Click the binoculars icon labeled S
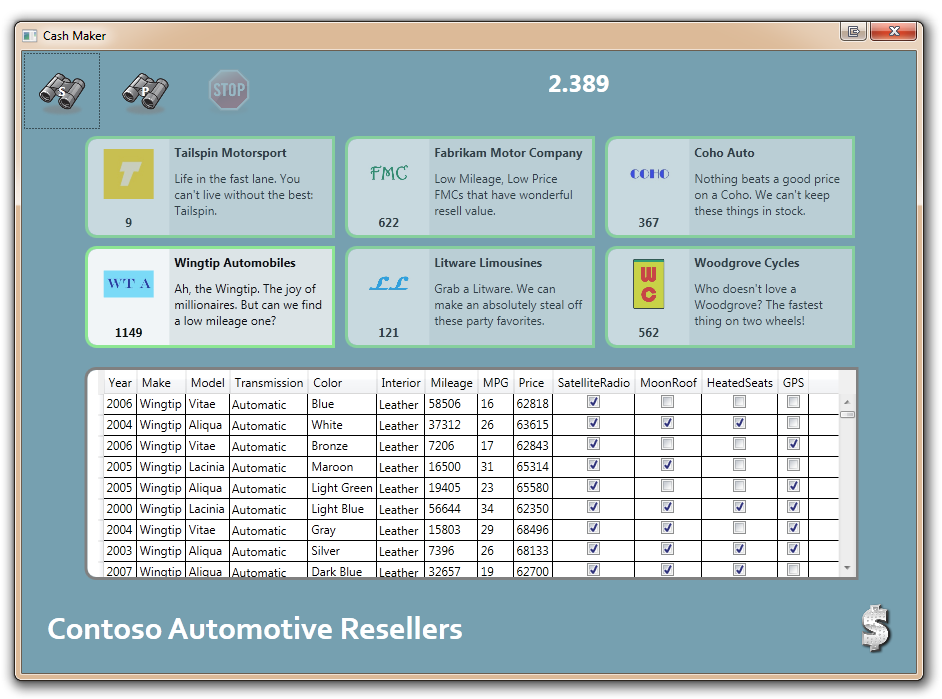The height and width of the screenshot is (699, 942). 62,92
